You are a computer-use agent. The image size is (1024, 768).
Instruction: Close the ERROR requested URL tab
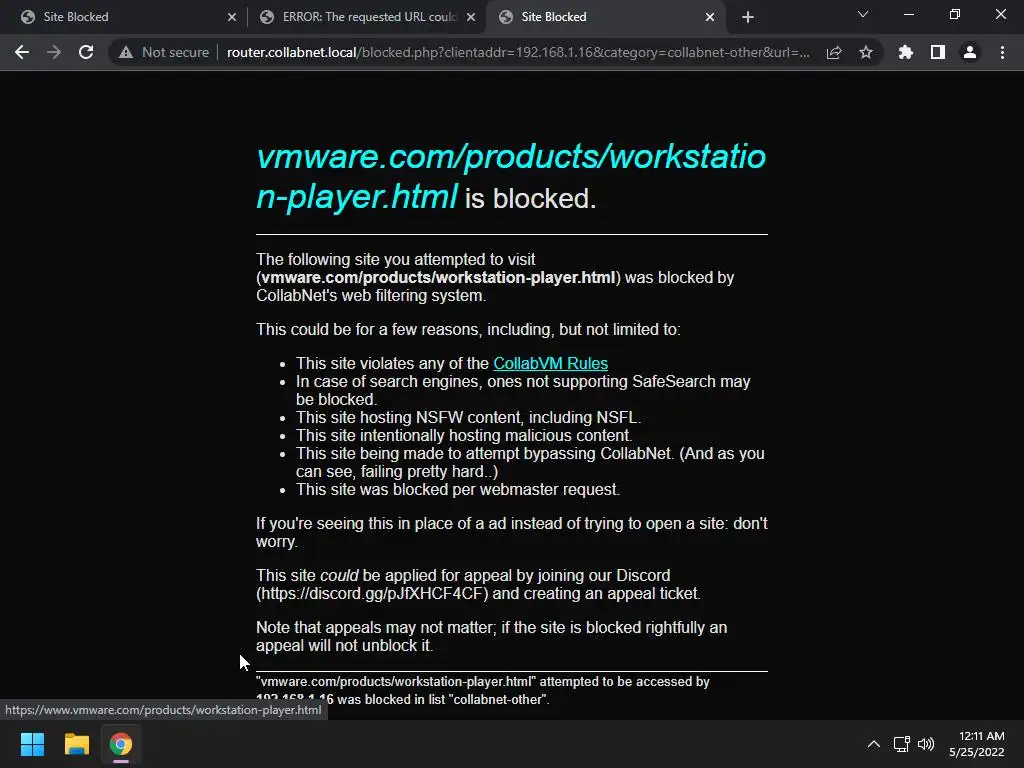click(x=471, y=17)
